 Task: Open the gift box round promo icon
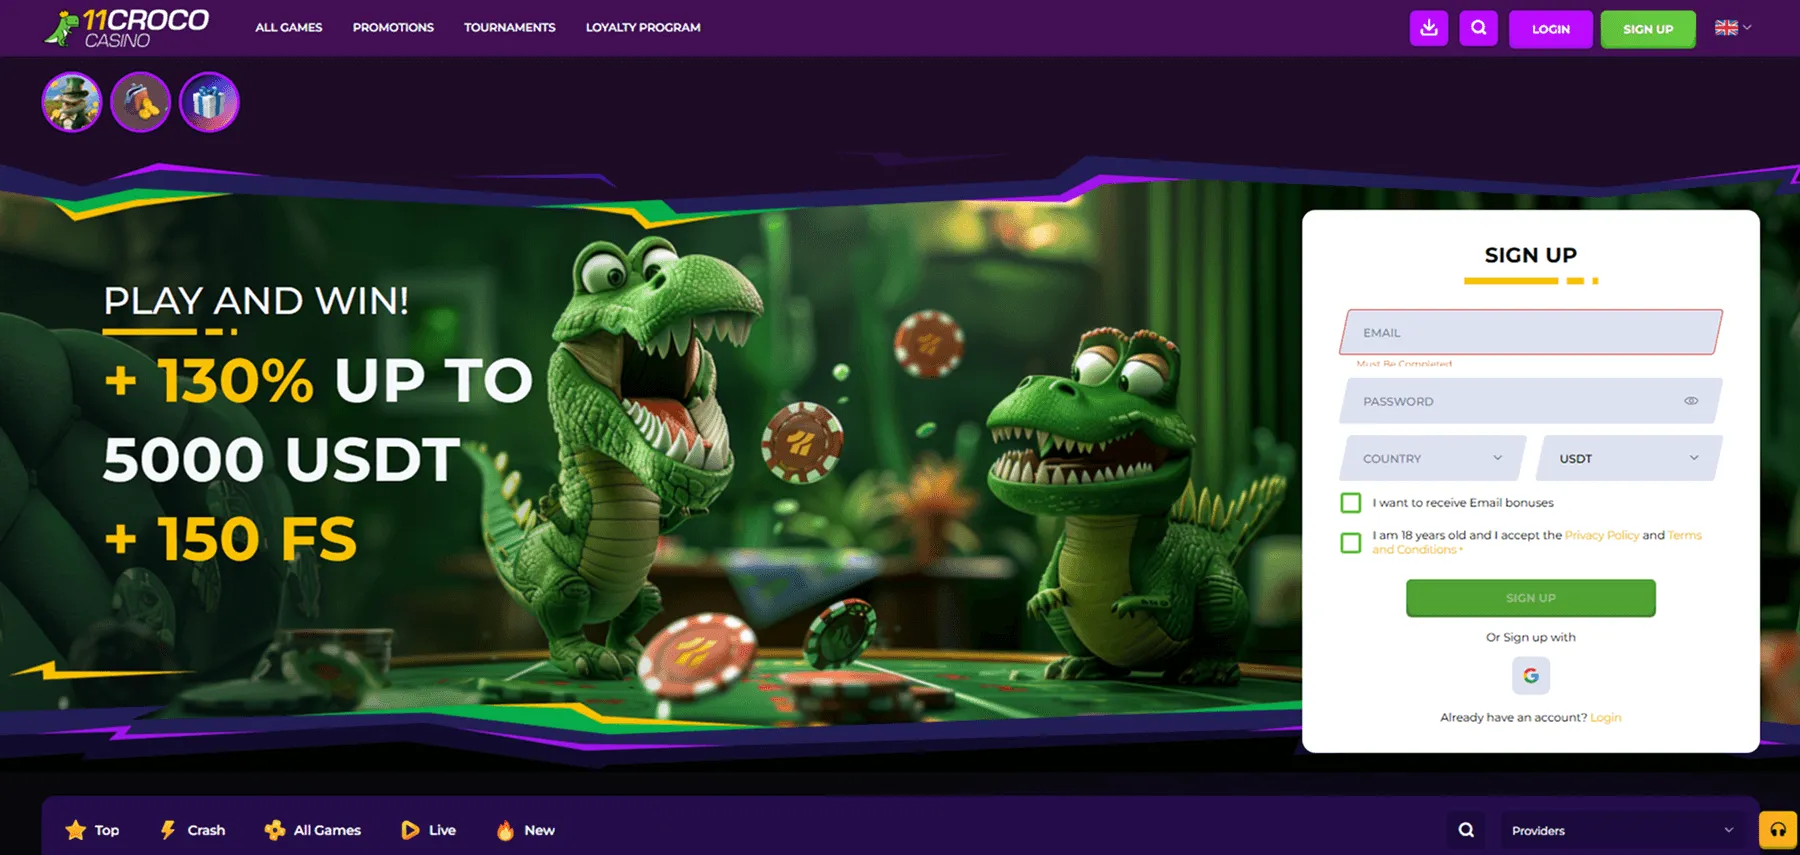tap(209, 102)
